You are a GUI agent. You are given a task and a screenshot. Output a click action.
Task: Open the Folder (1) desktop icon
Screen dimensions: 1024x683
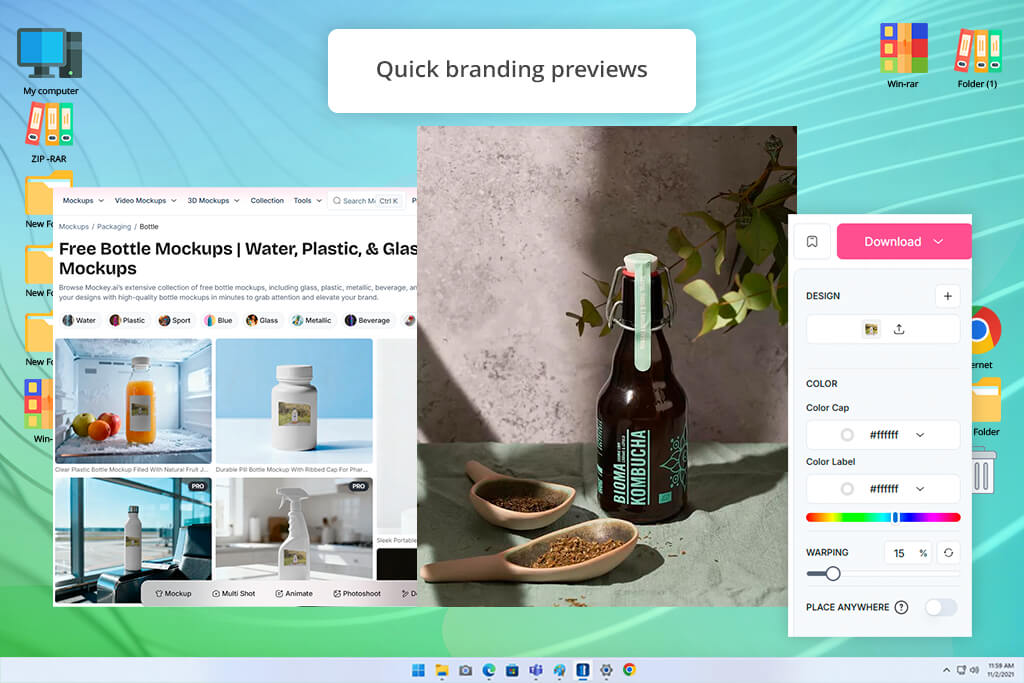coord(978,59)
